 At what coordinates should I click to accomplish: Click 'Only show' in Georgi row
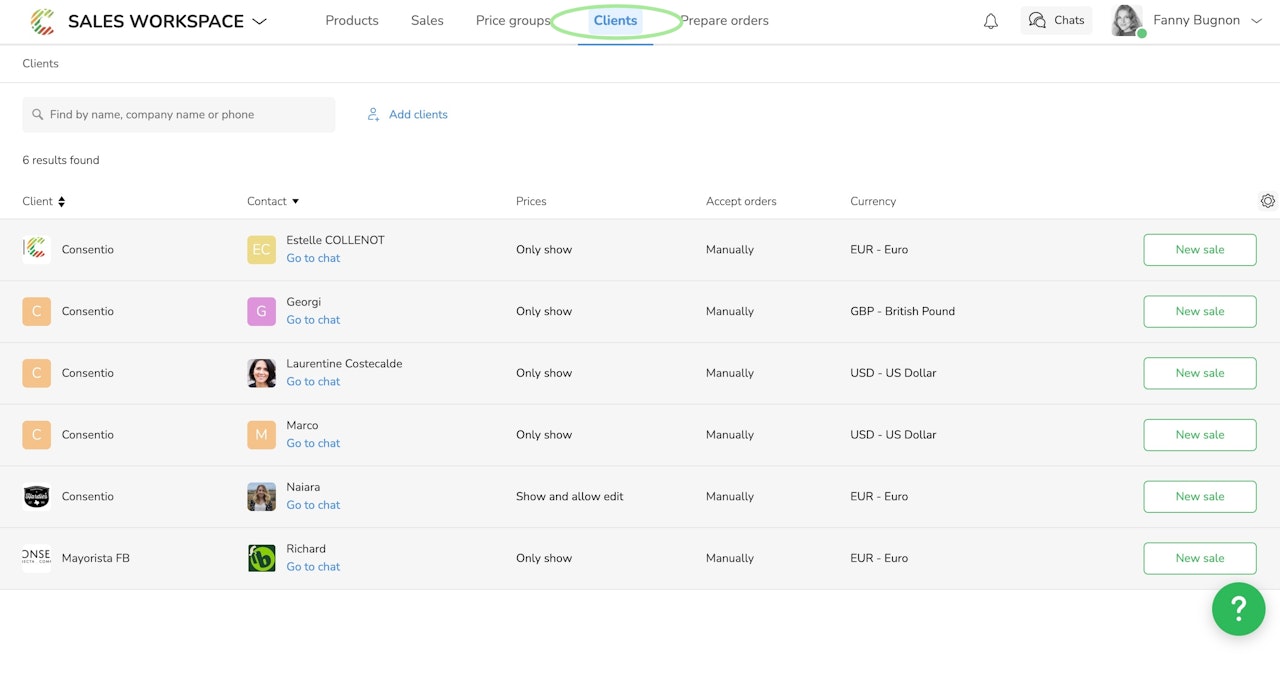pos(544,311)
